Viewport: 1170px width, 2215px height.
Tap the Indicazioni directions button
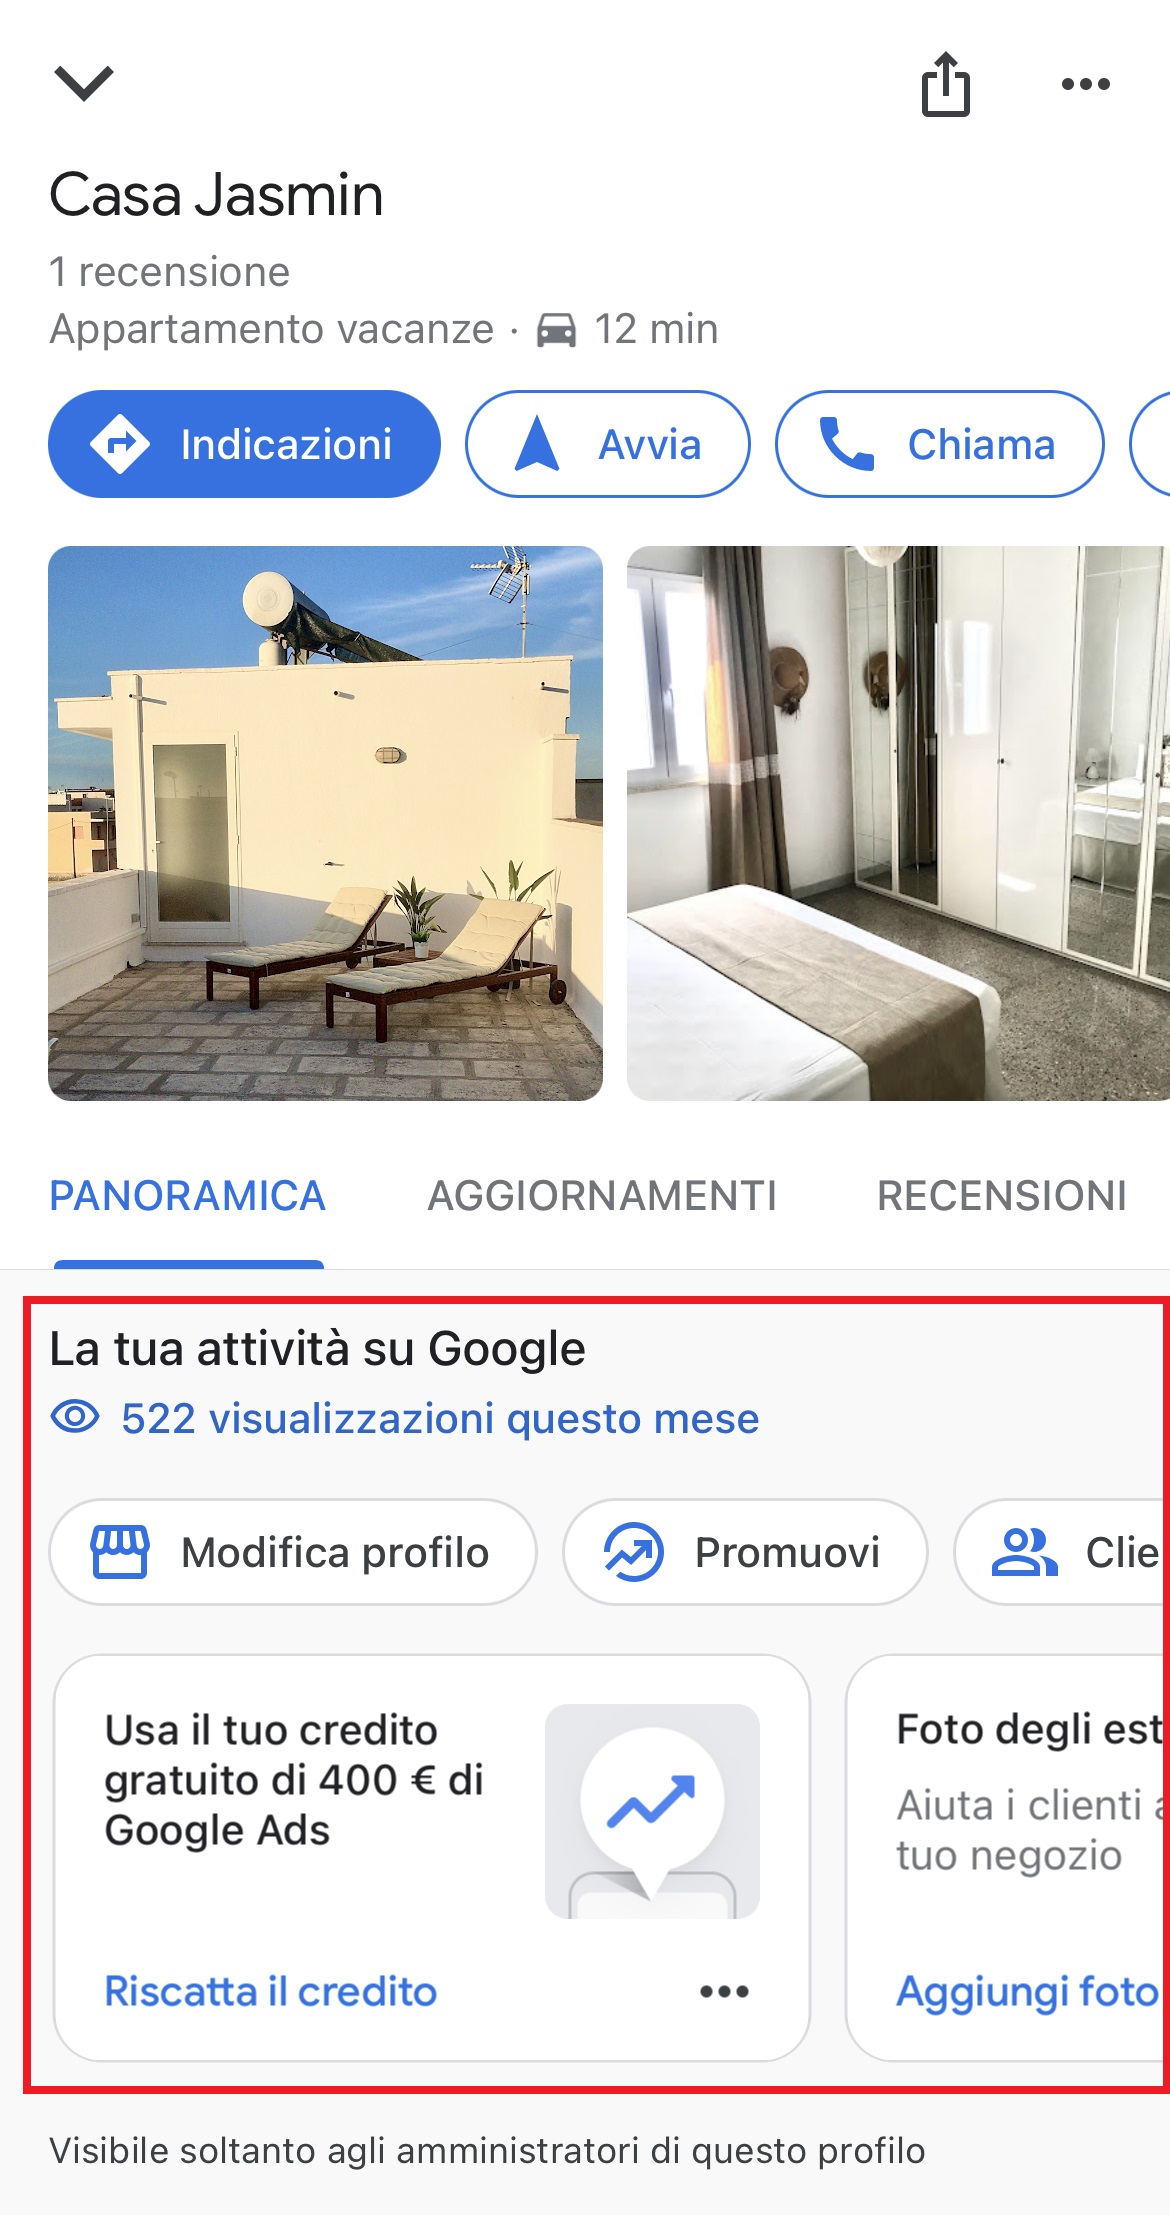point(244,444)
